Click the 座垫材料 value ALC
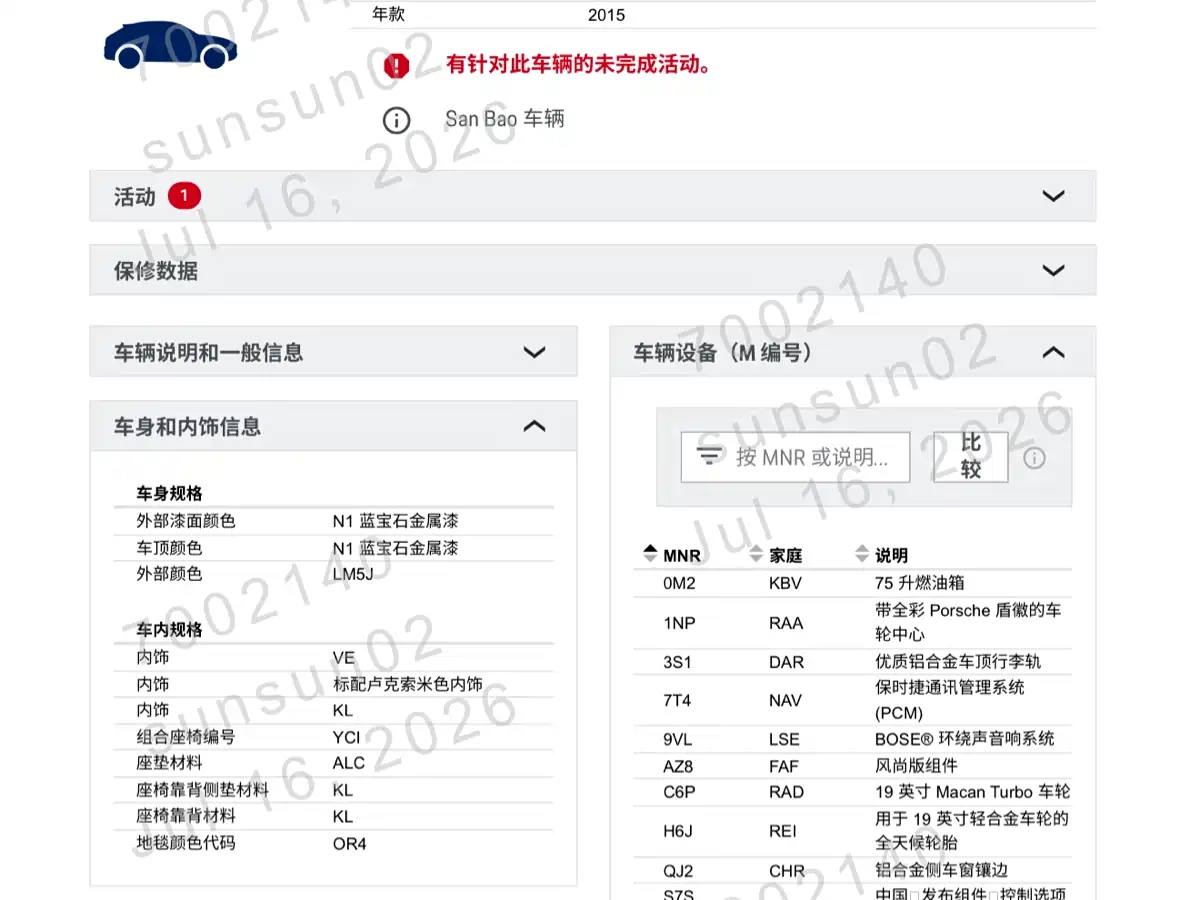Screen dimensions: 1200x900 (349, 763)
